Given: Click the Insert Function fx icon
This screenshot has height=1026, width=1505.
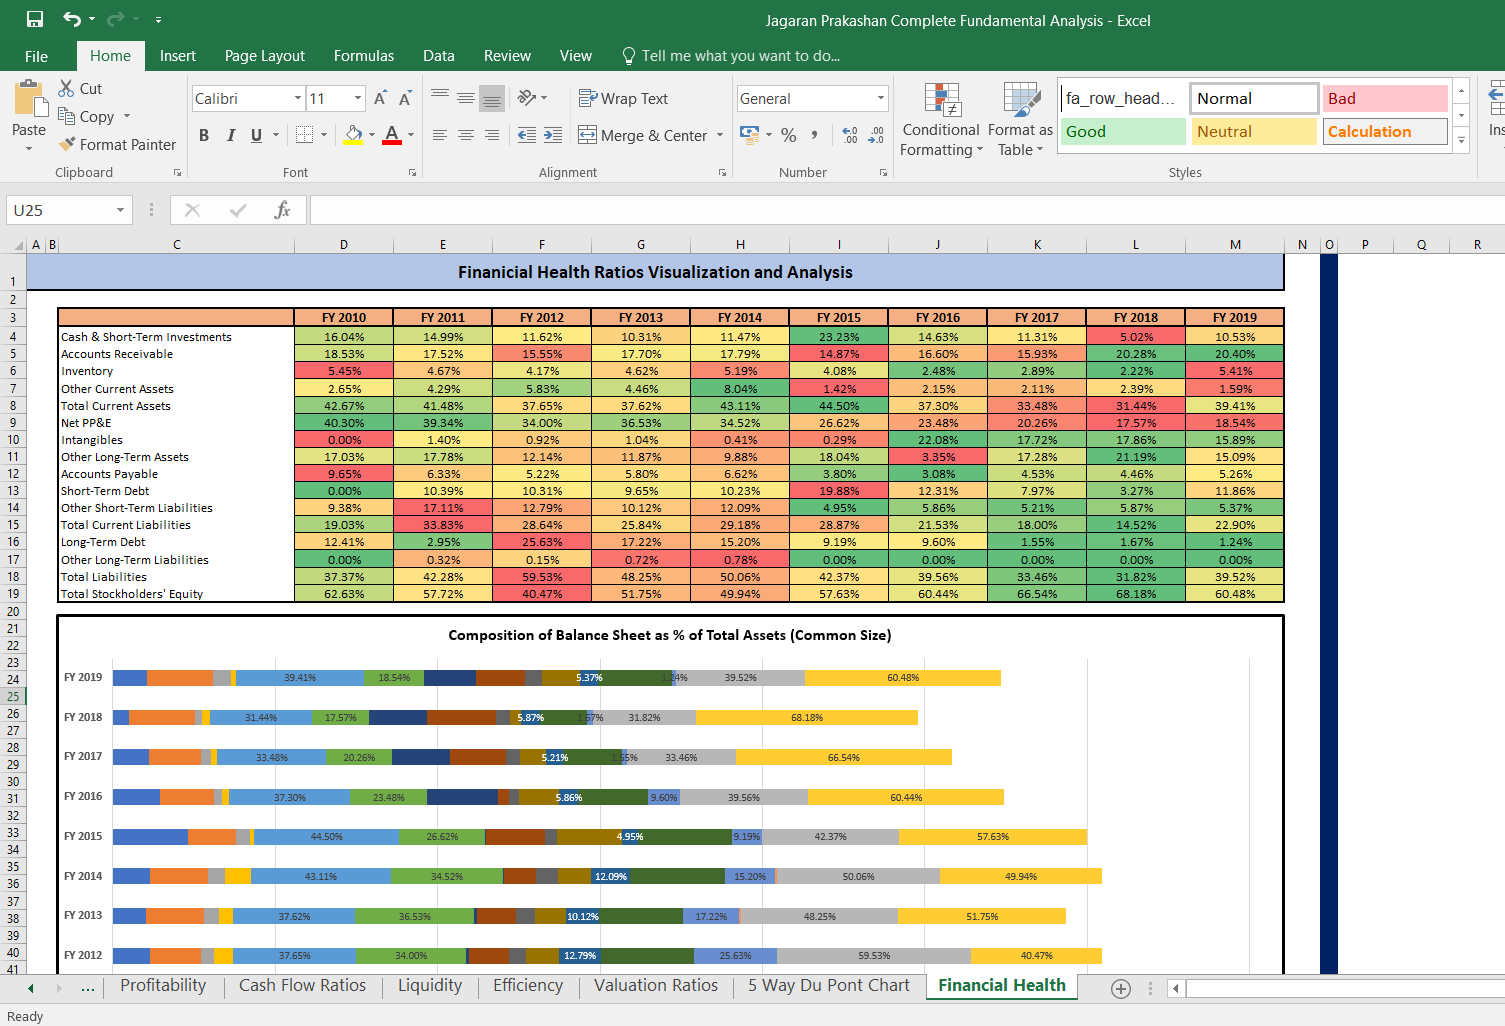Looking at the screenshot, I should (282, 210).
